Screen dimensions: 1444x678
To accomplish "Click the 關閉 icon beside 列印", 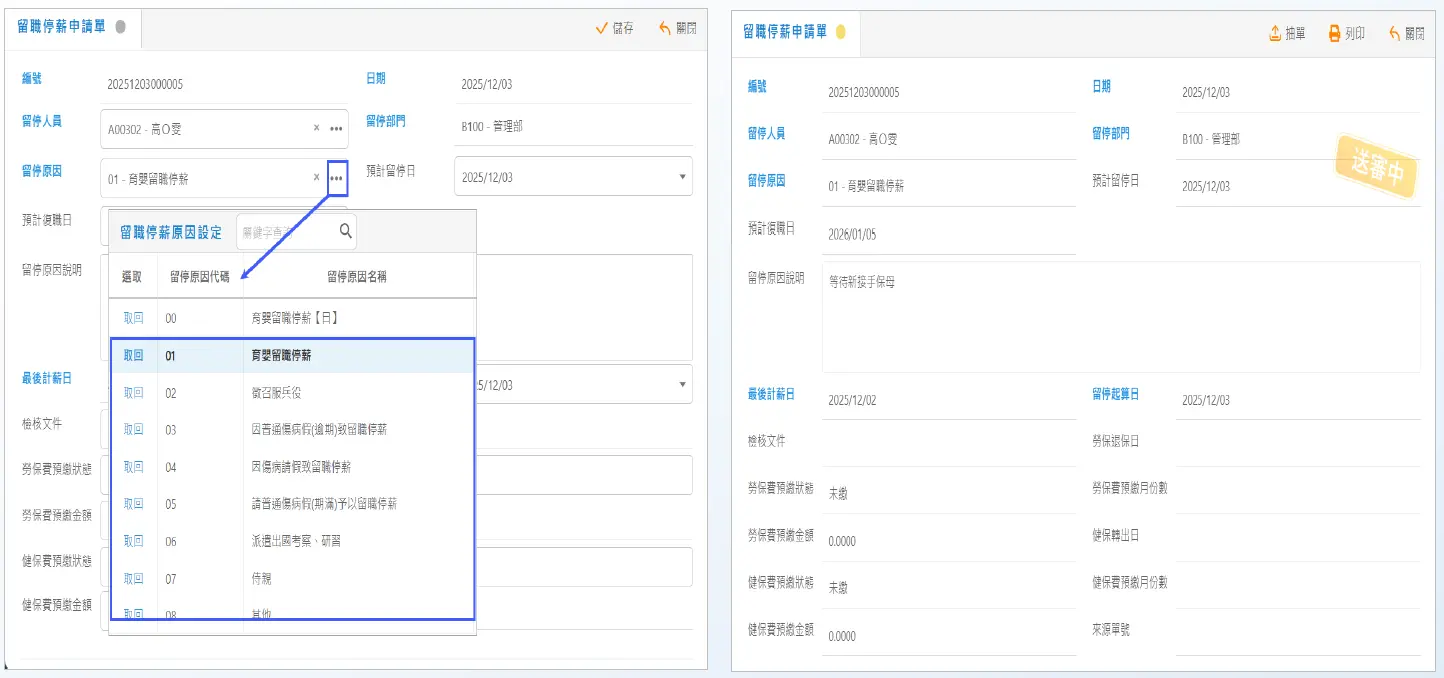I will [1394, 33].
